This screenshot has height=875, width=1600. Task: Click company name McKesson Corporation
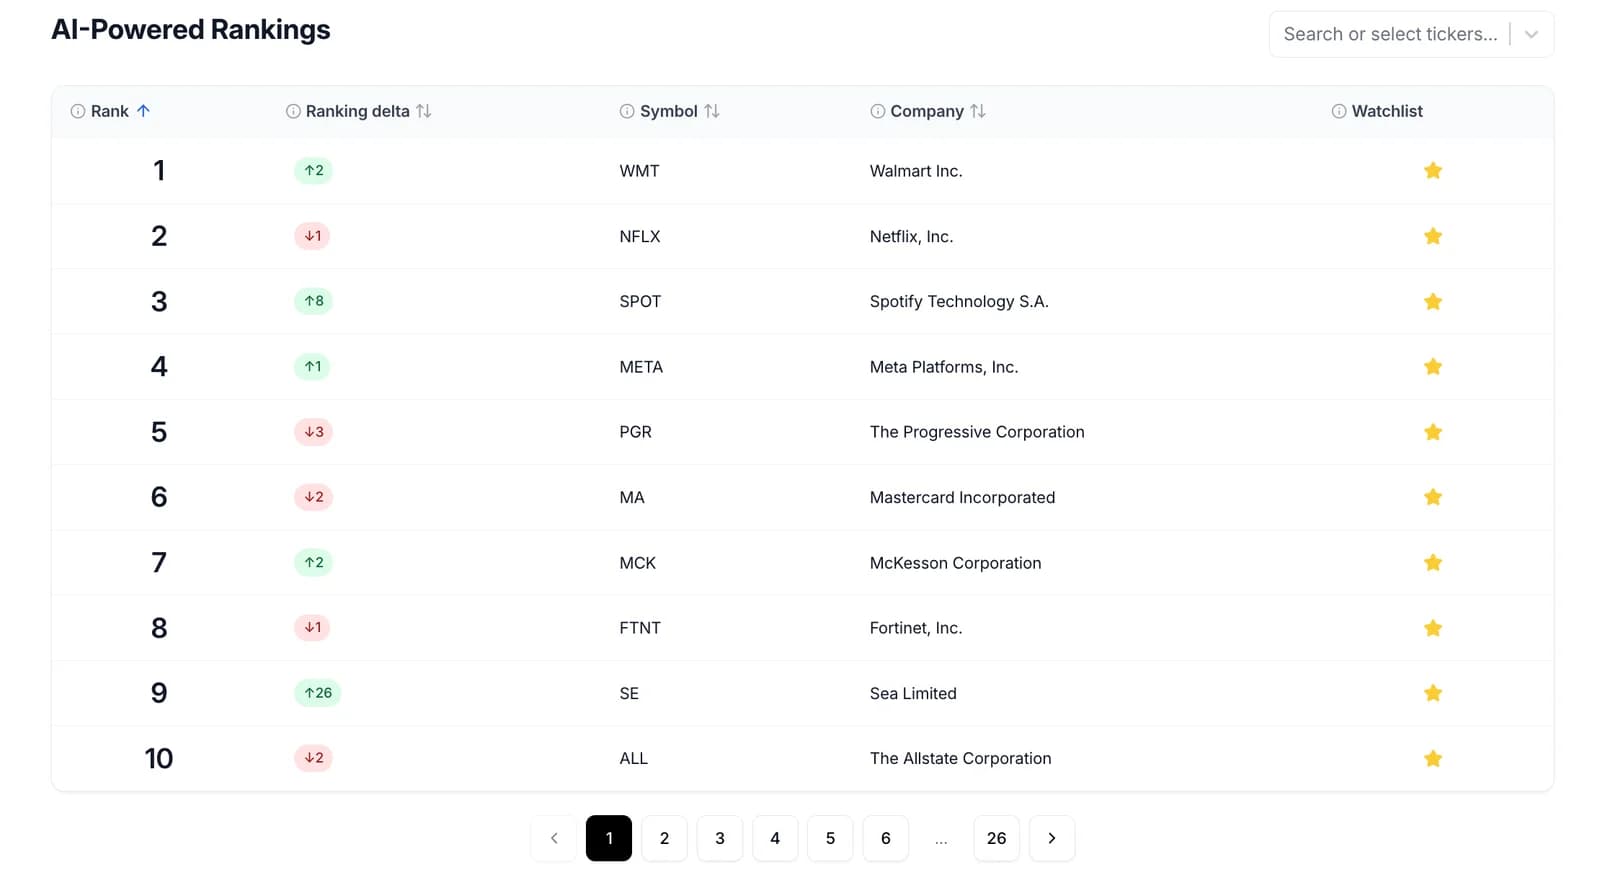(x=955, y=563)
